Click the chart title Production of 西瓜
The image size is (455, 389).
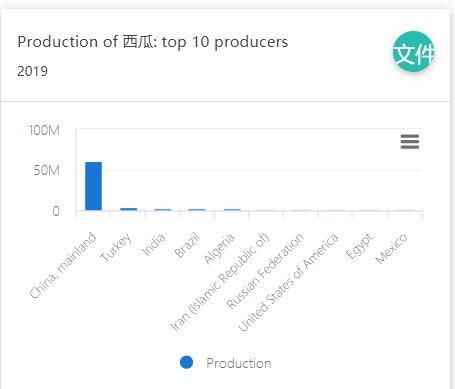pyautogui.click(x=153, y=42)
